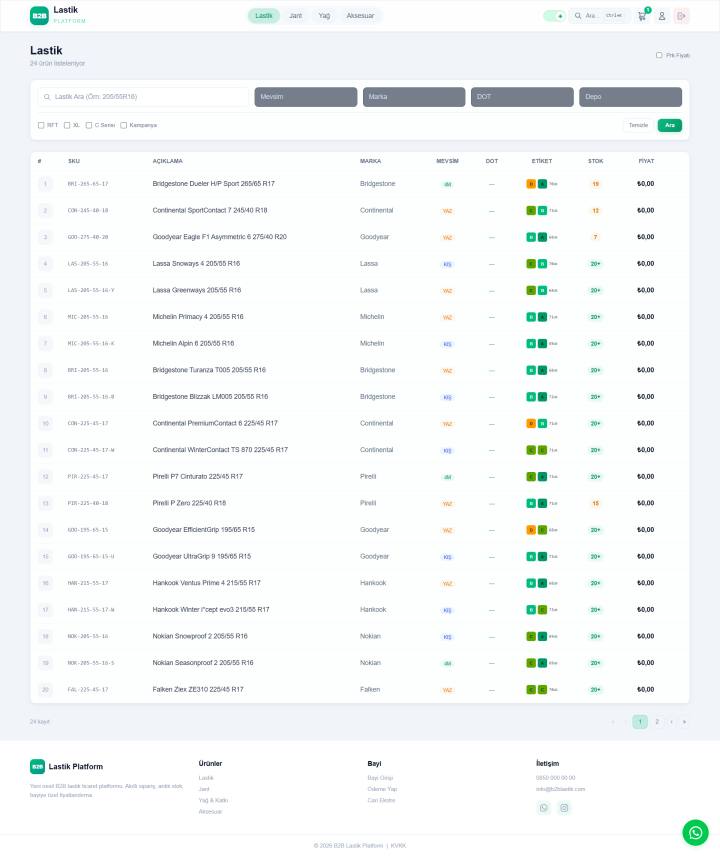
Task: Click Bridgestone Blizzak LM005 205/55 R16 description
Action: (210, 397)
